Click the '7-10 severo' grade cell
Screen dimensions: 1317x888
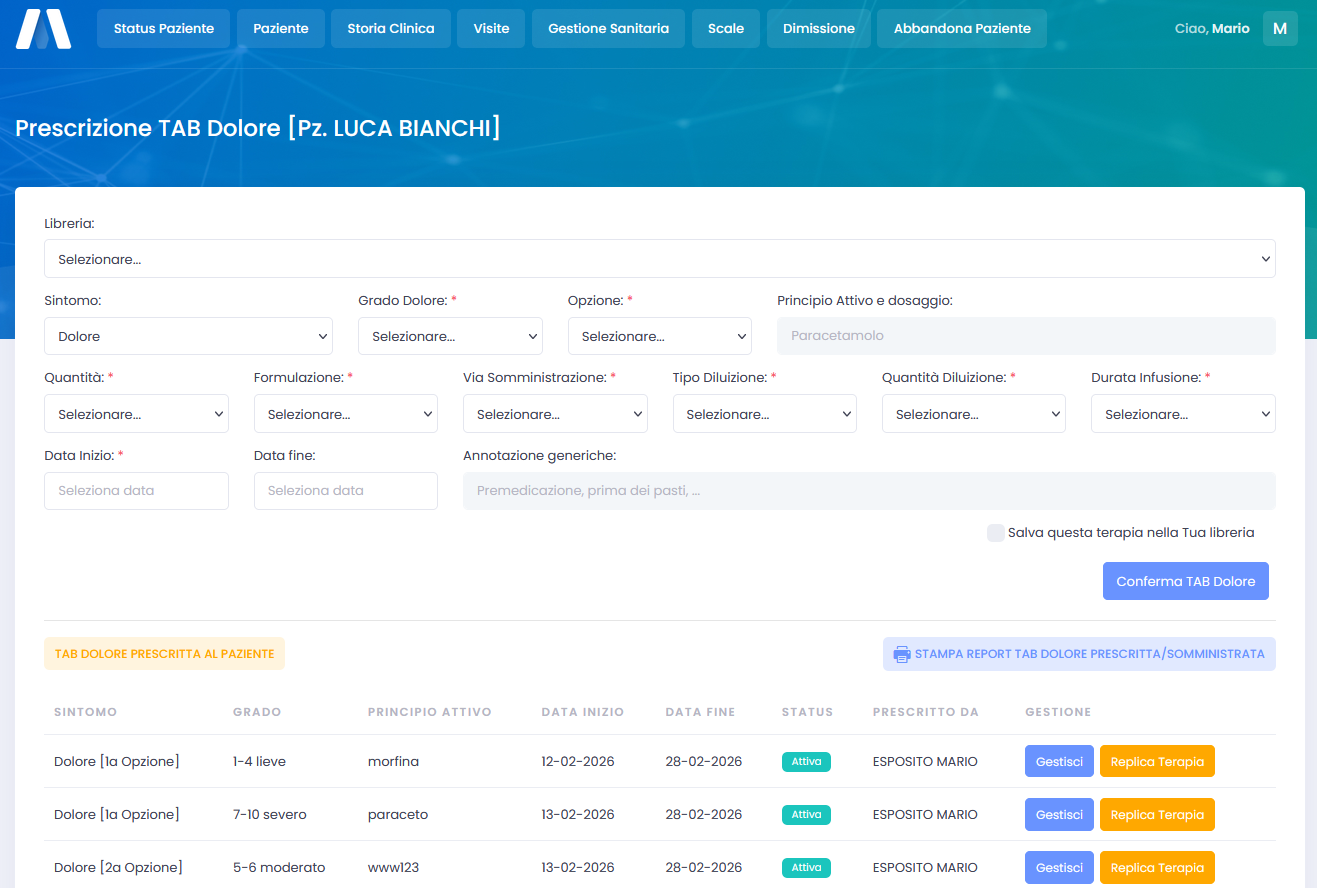coord(270,815)
